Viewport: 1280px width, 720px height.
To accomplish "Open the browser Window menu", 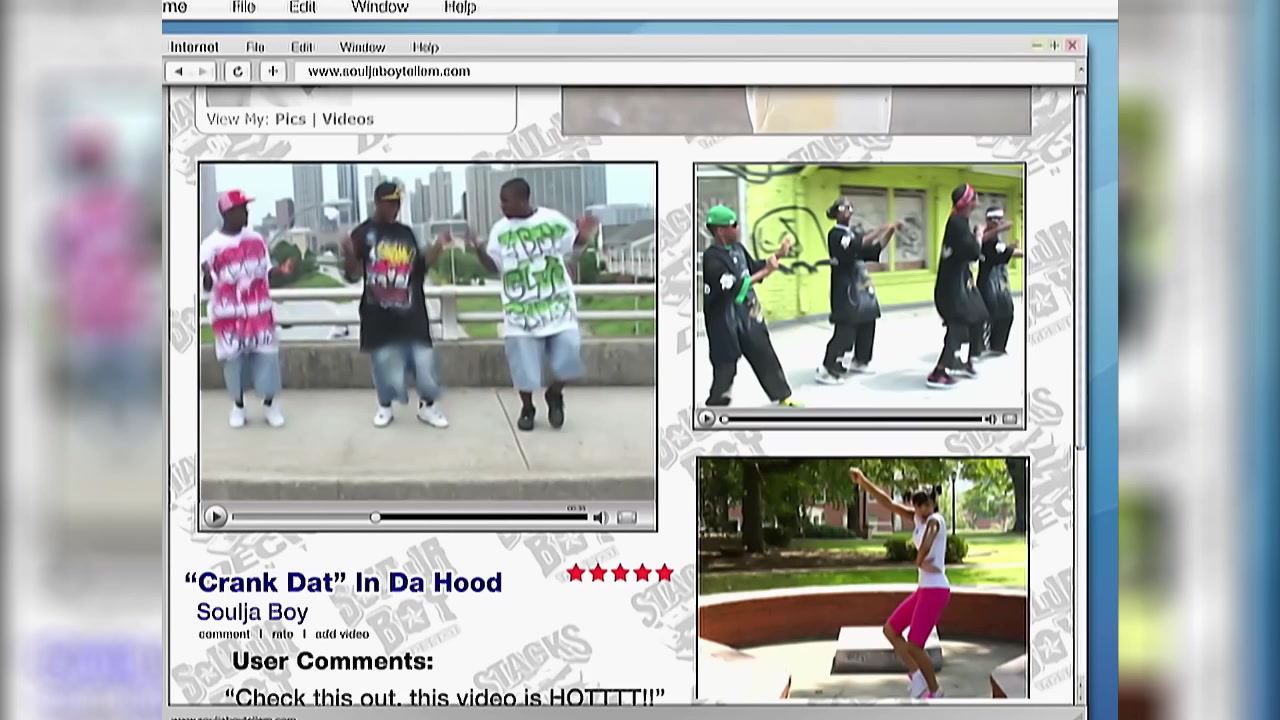I will point(362,47).
